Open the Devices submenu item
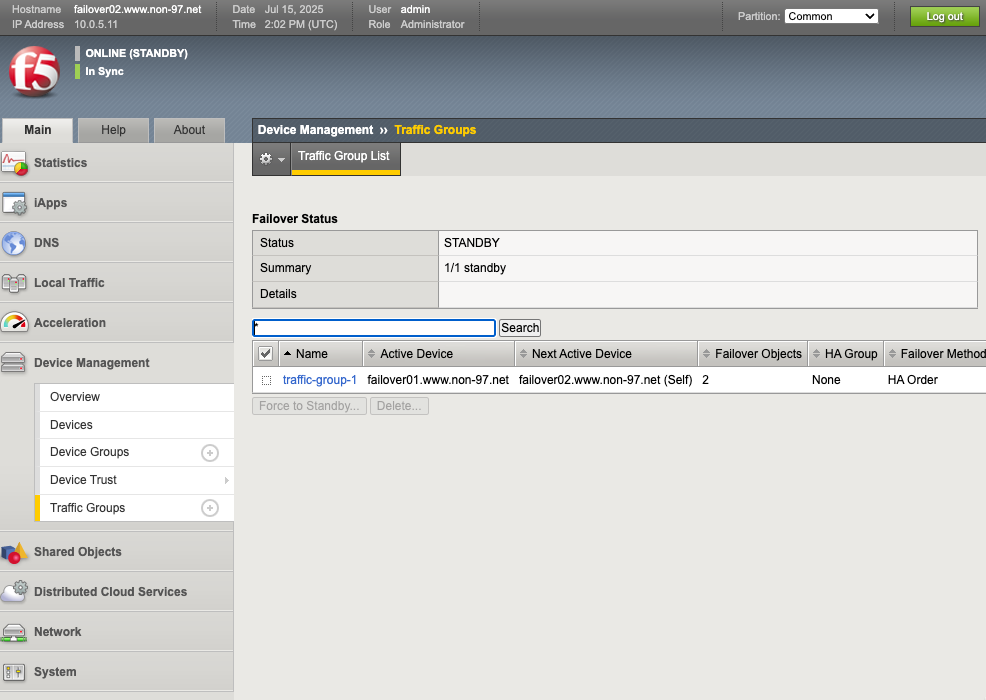 coord(136,425)
